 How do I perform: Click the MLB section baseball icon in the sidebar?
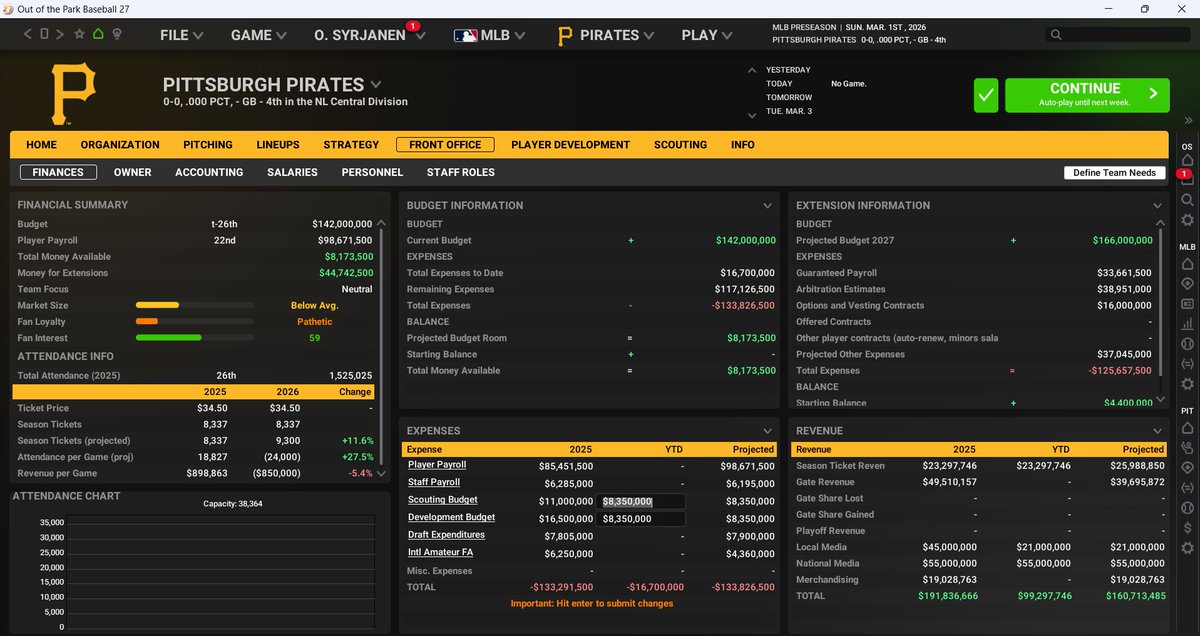point(1187,344)
